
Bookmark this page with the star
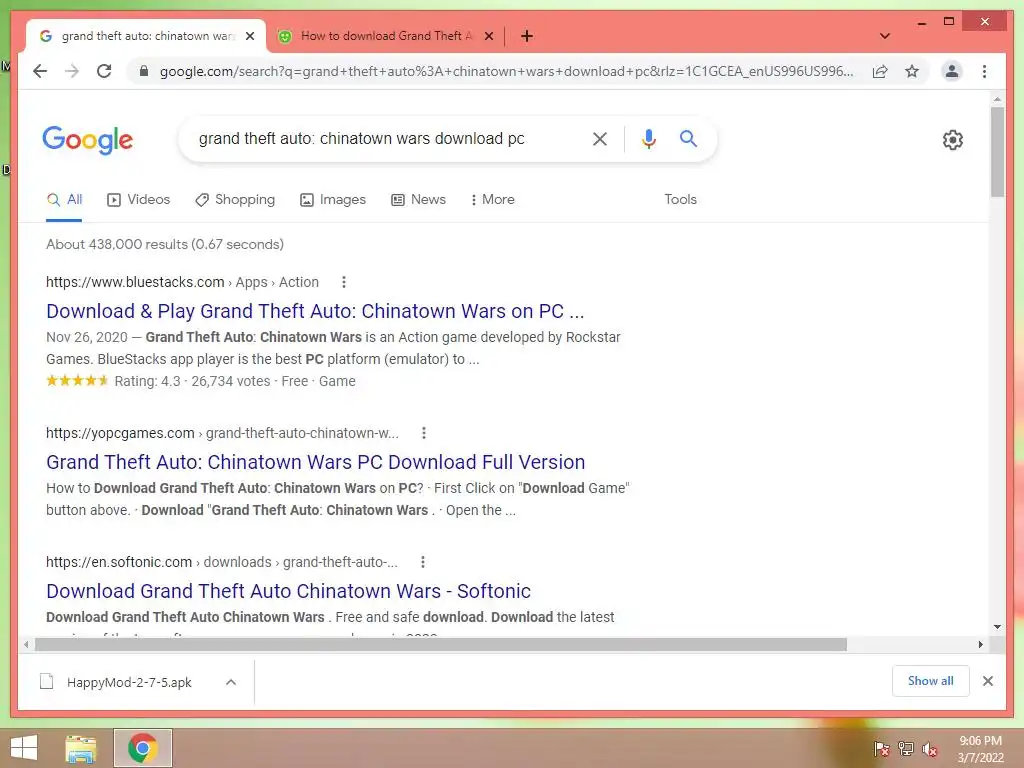tap(912, 71)
